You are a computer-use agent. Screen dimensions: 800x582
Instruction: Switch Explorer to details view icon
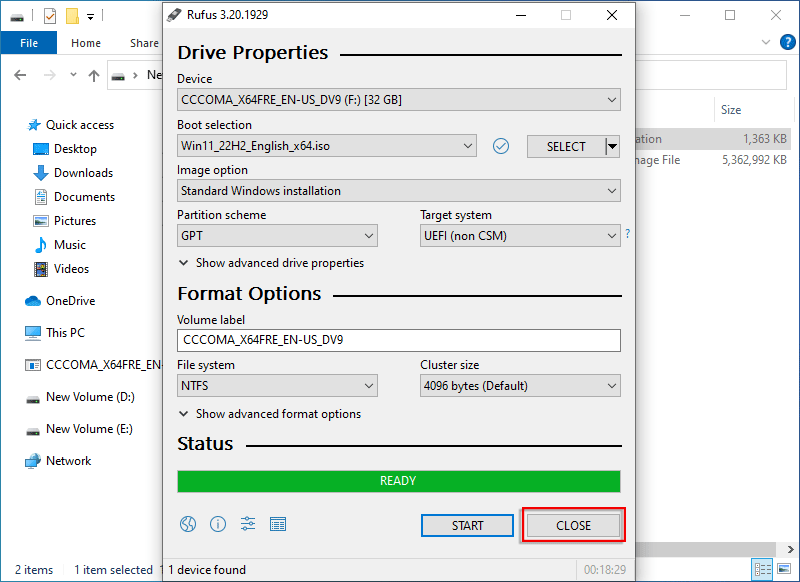click(763, 569)
